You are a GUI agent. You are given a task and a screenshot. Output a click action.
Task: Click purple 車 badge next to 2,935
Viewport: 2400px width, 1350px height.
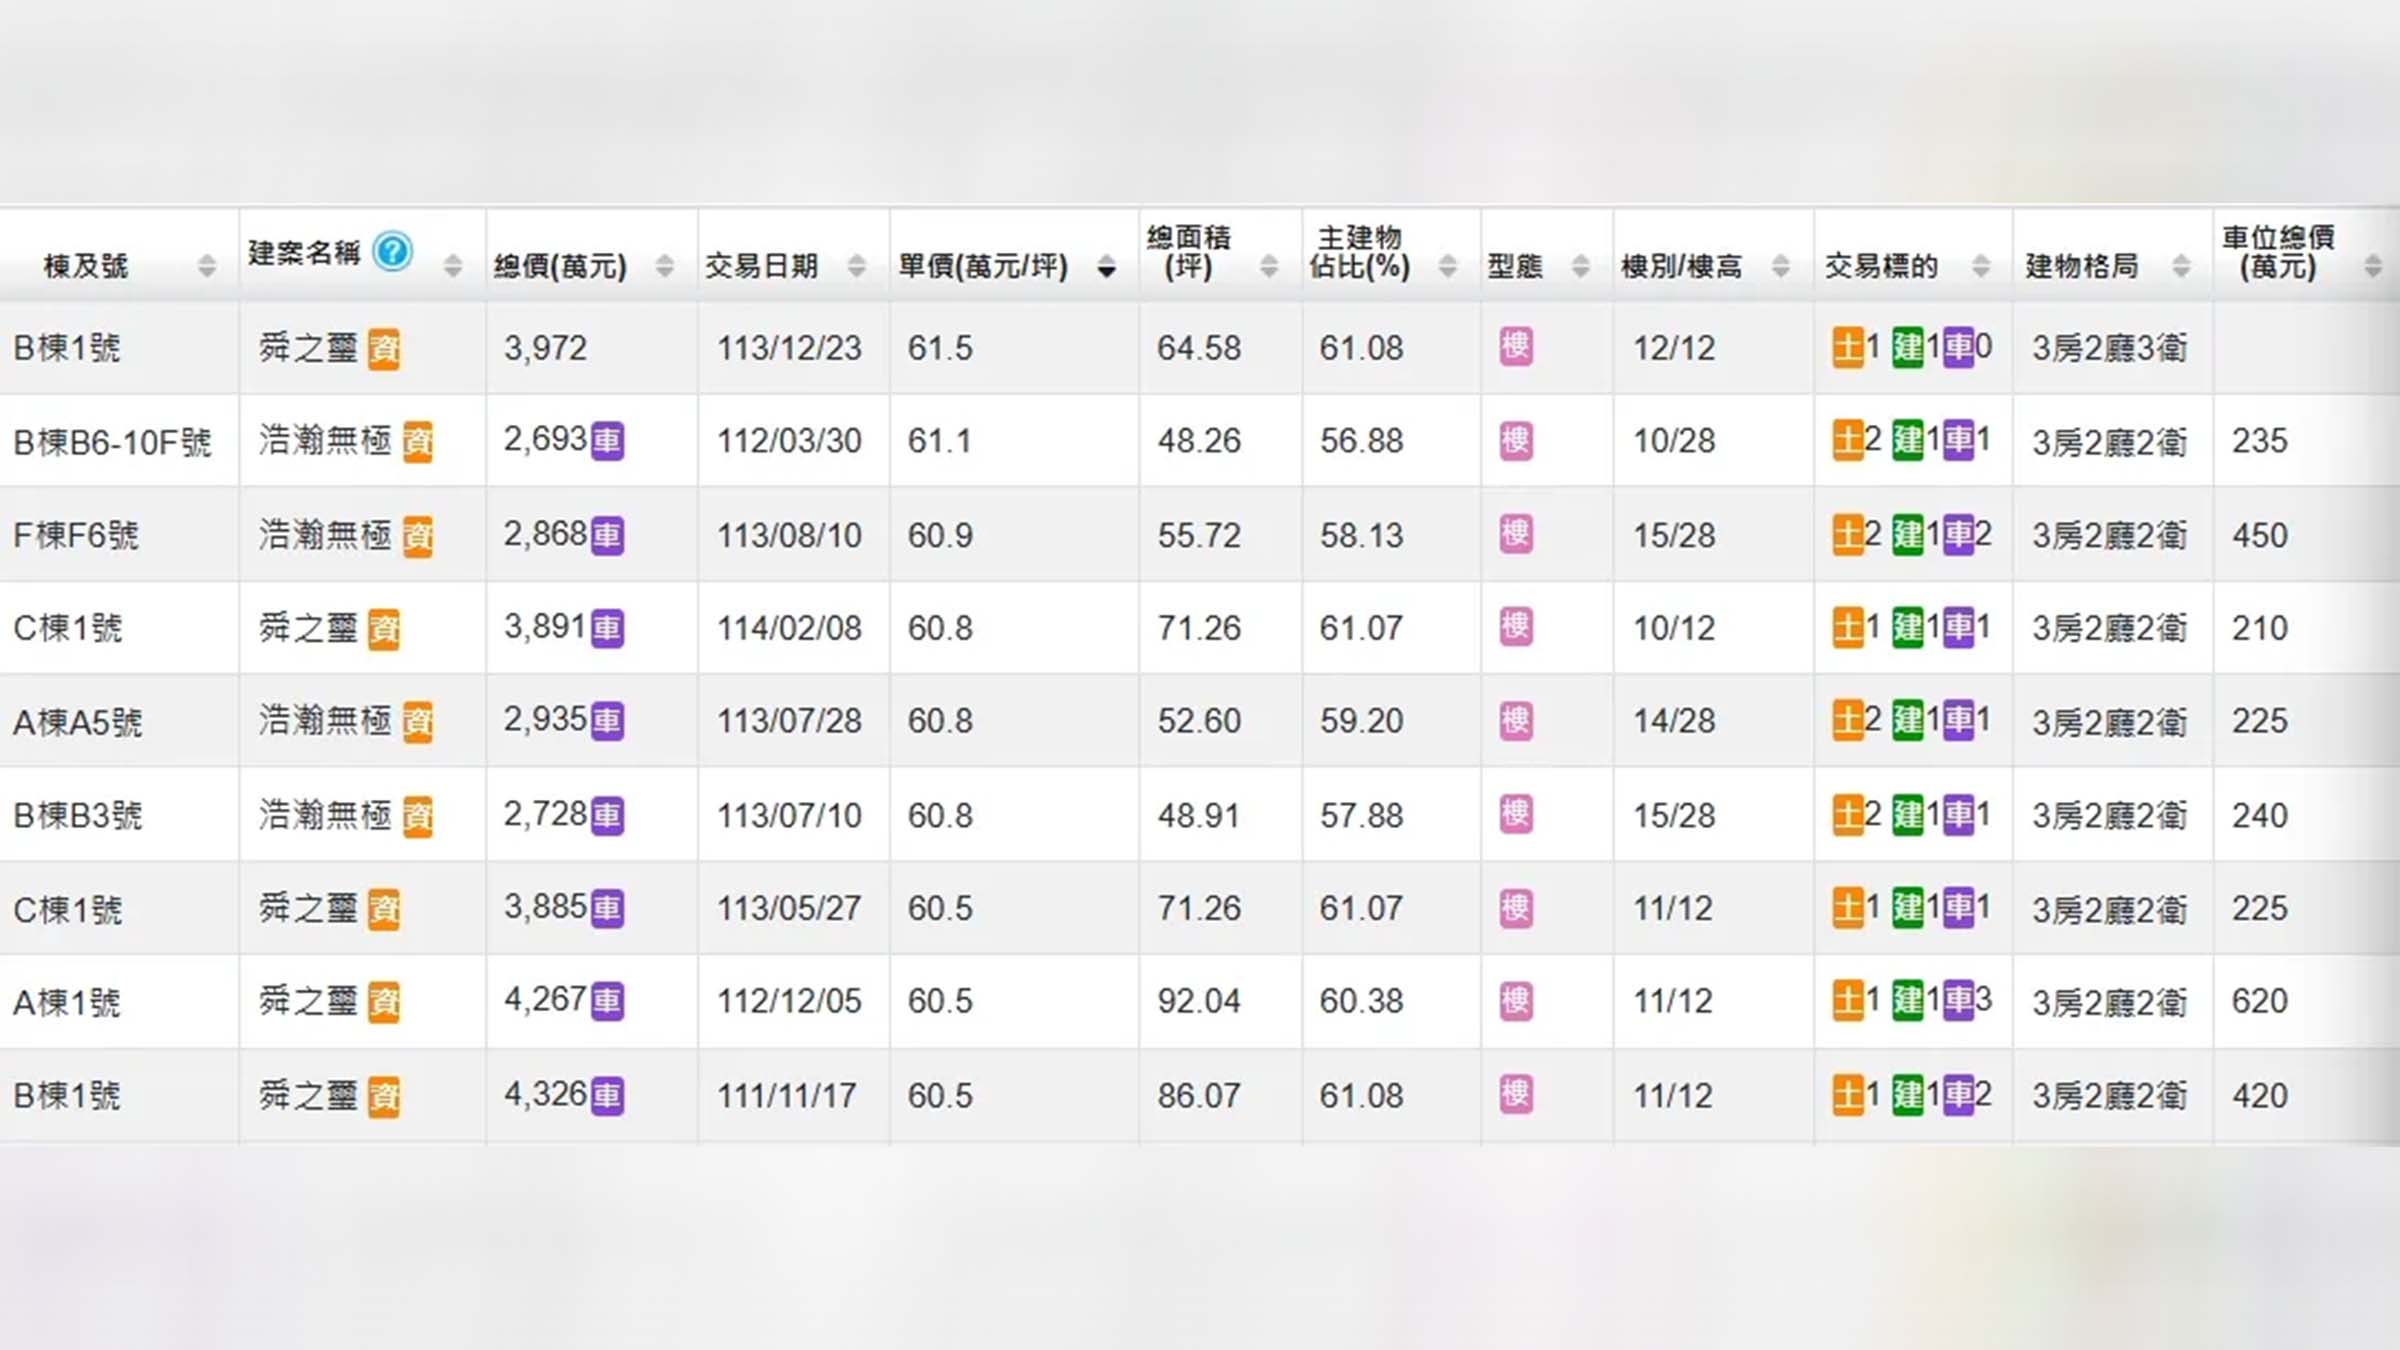607,721
